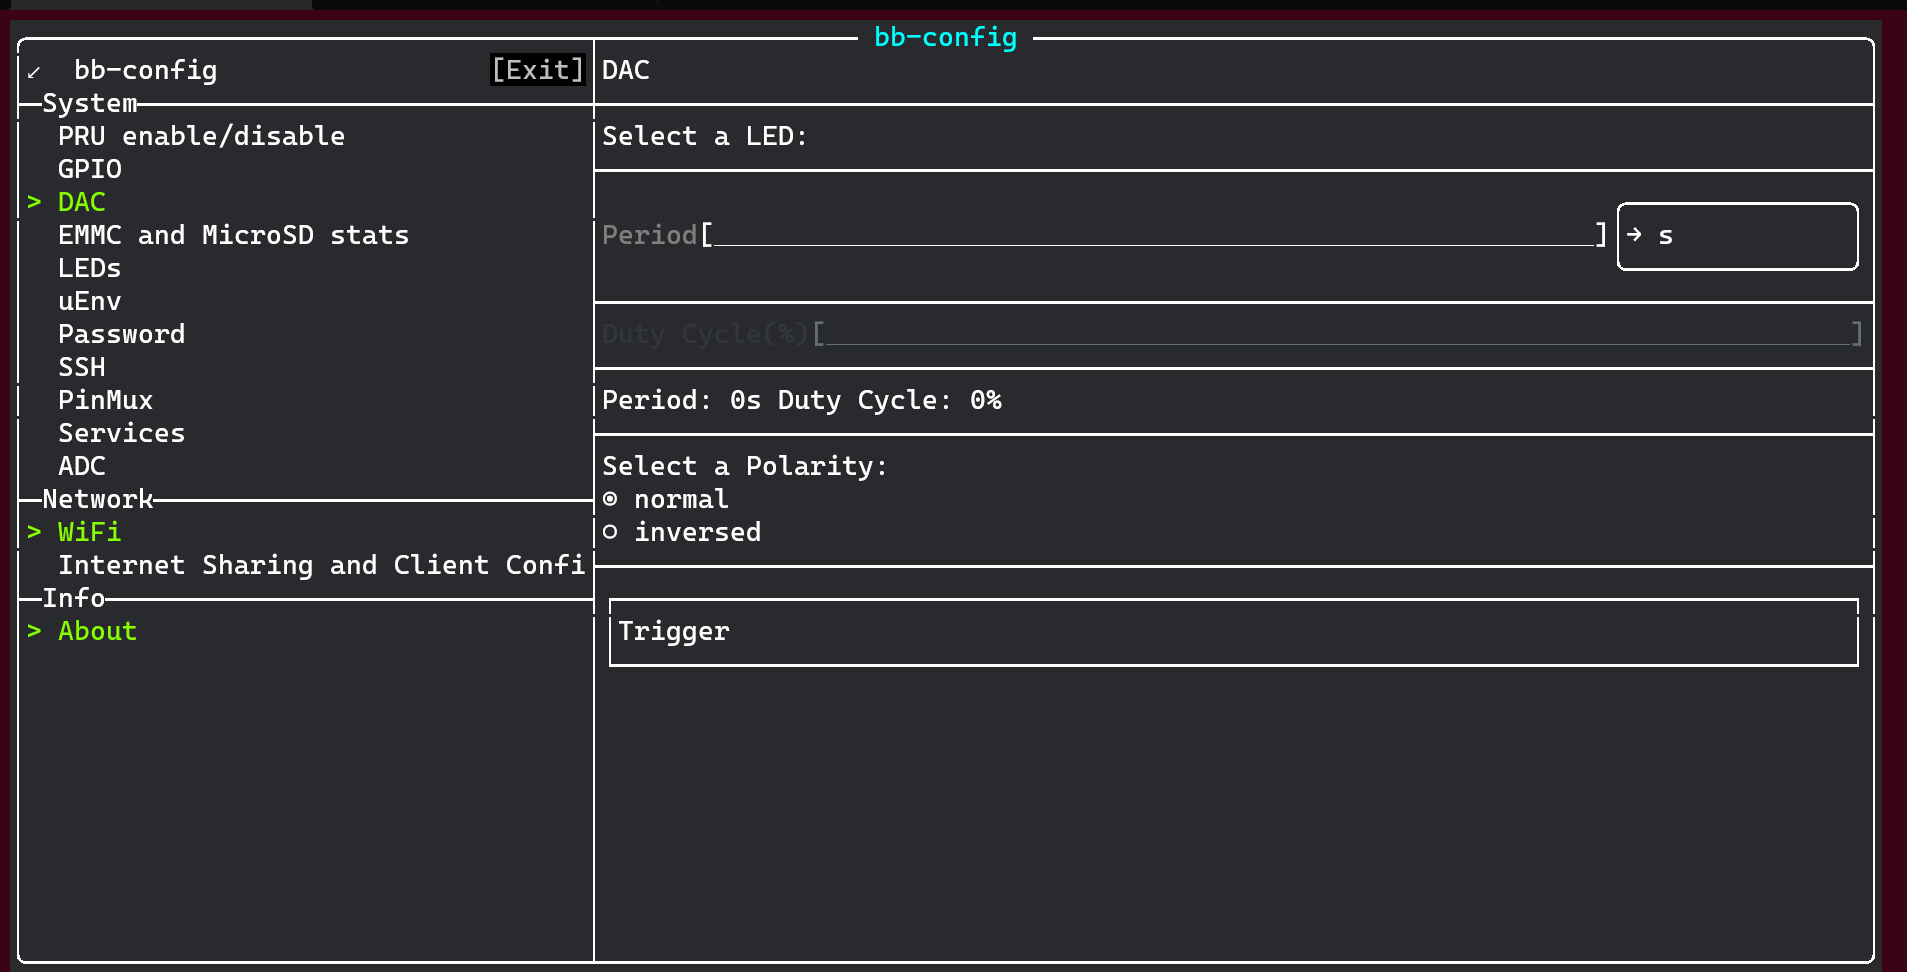Select the ADC menu entry

(x=82, y=466)
